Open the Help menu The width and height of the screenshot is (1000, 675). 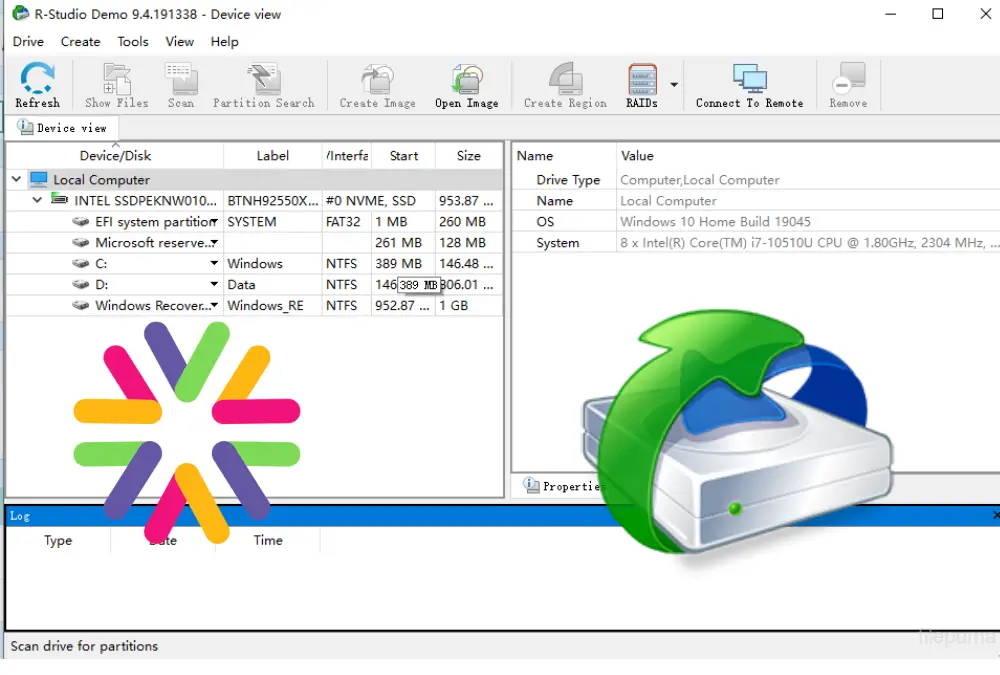[x=224, y=41]
